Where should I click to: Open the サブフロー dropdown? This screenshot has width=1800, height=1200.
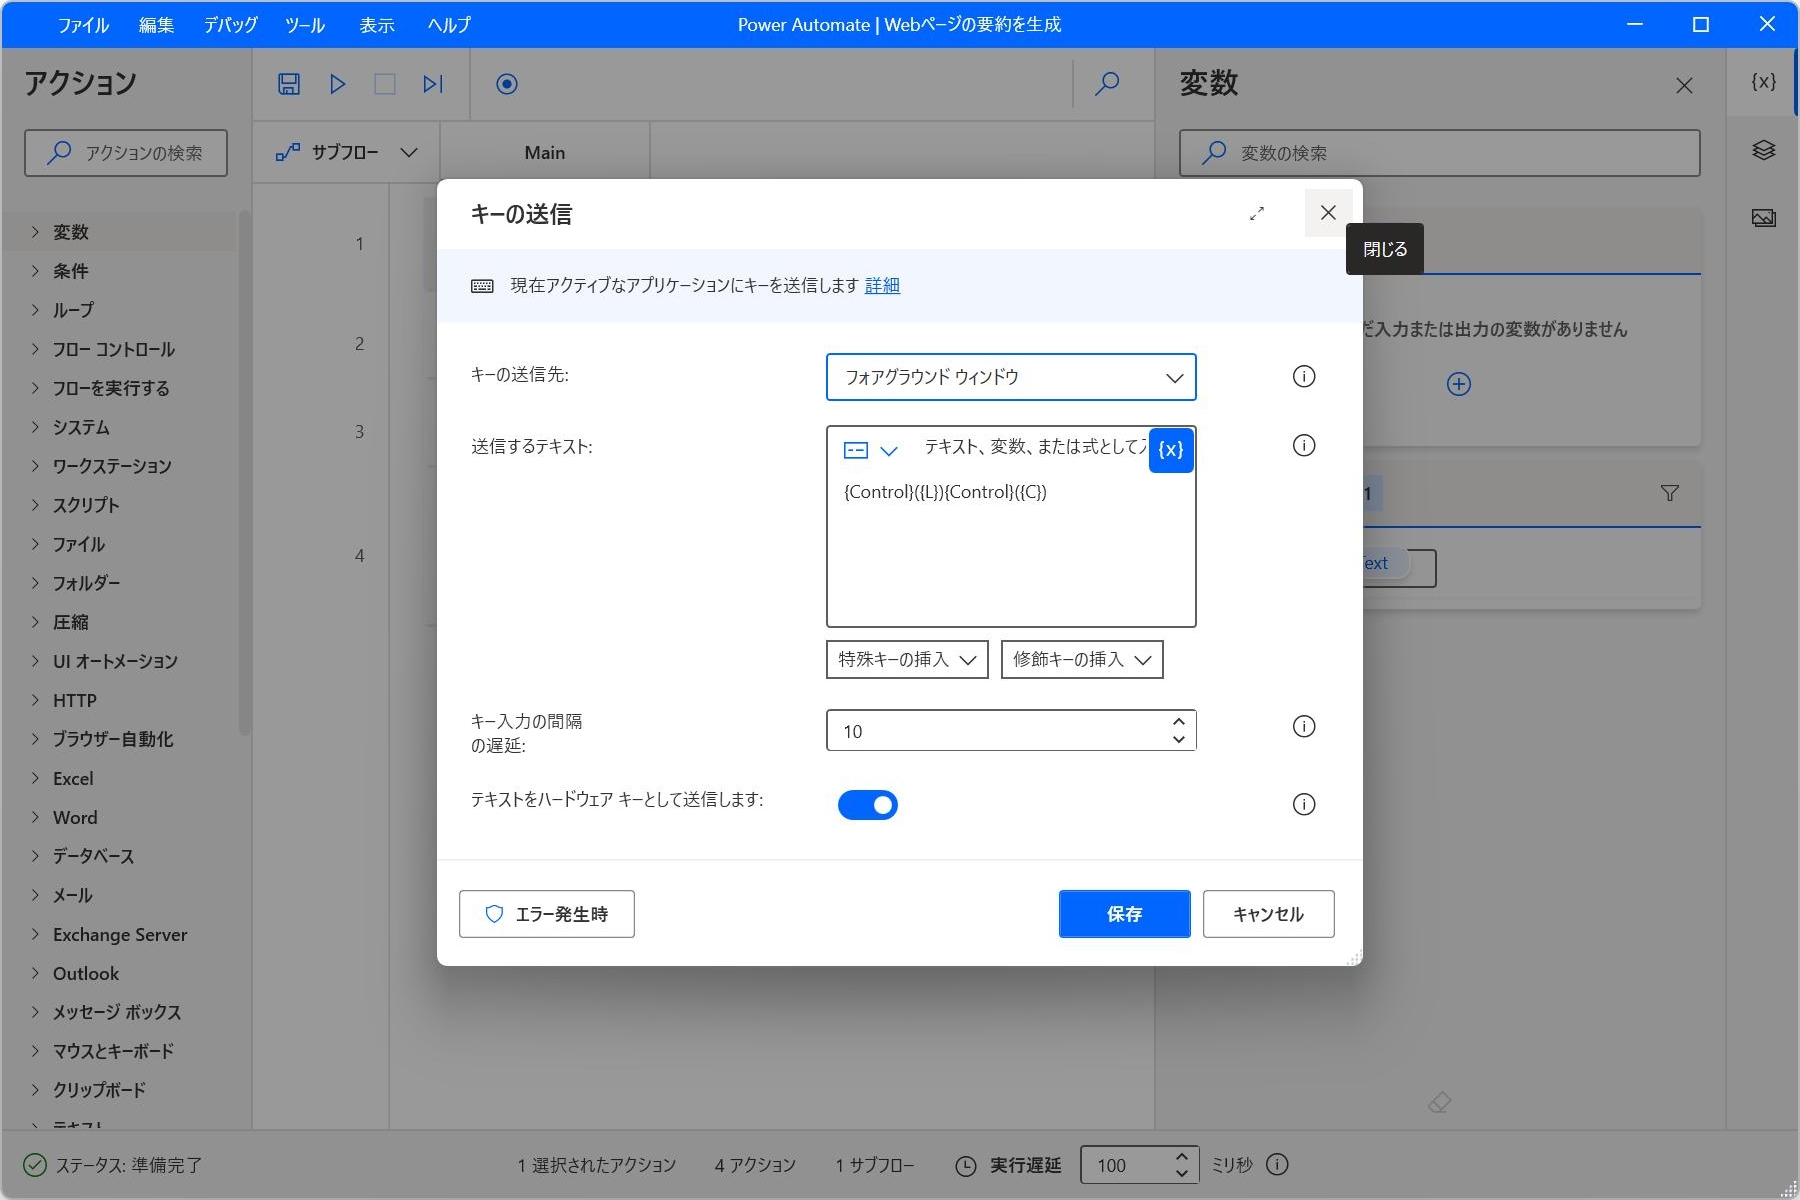(346, 152)
